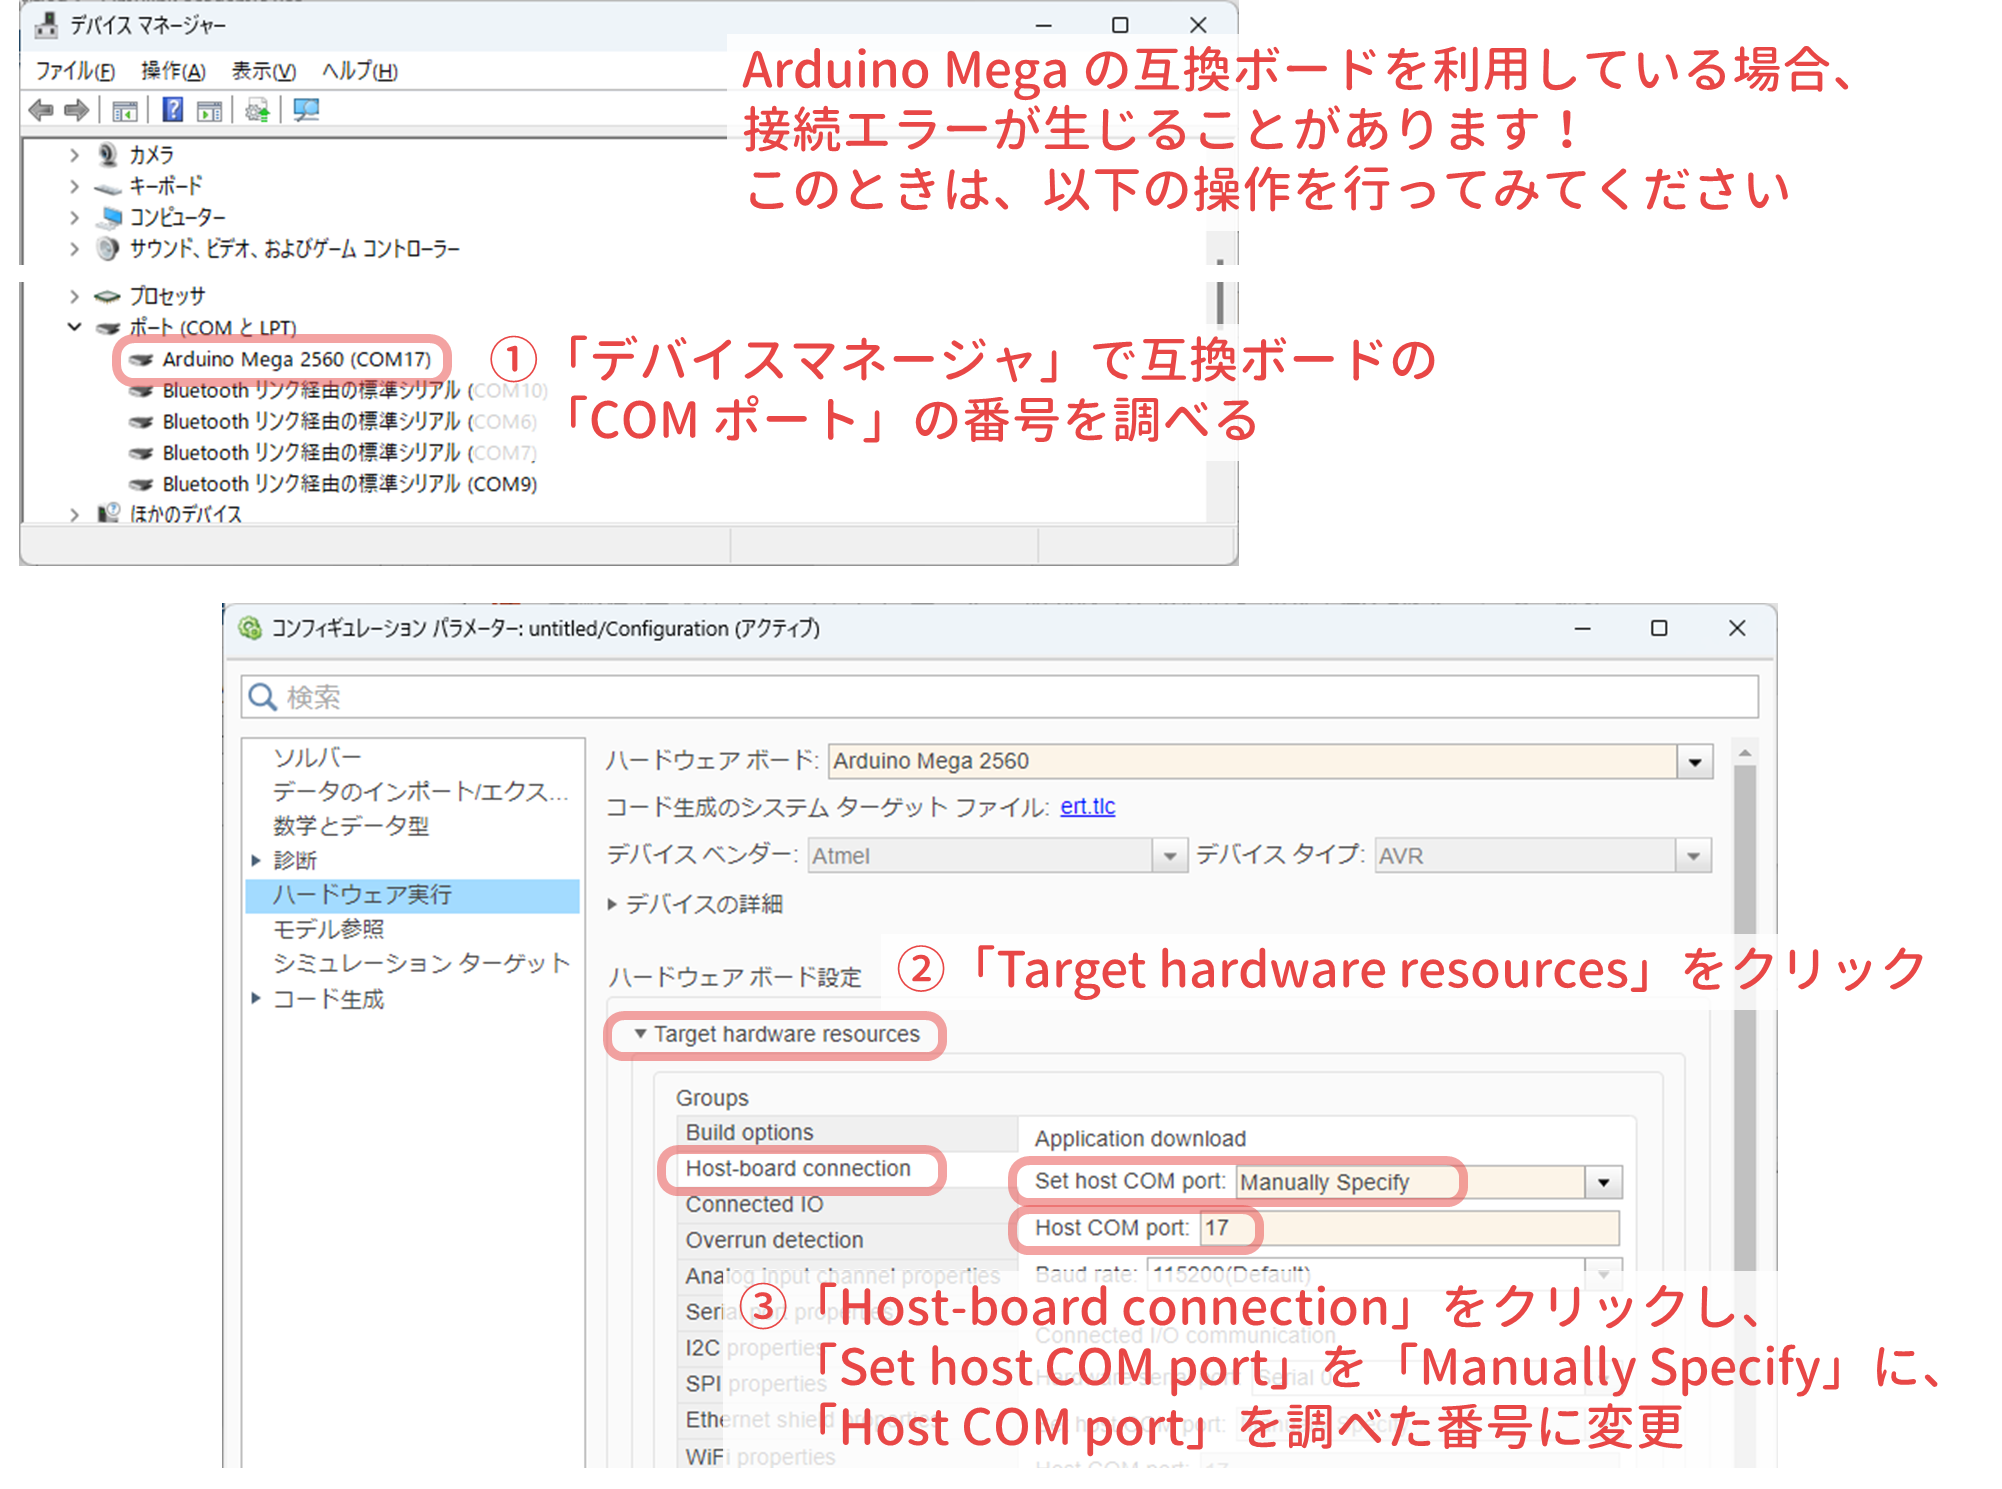2002x1489 pixels.
Task: Collapse the ポート (COM と LPT) tree node
Action: (74, 327)
